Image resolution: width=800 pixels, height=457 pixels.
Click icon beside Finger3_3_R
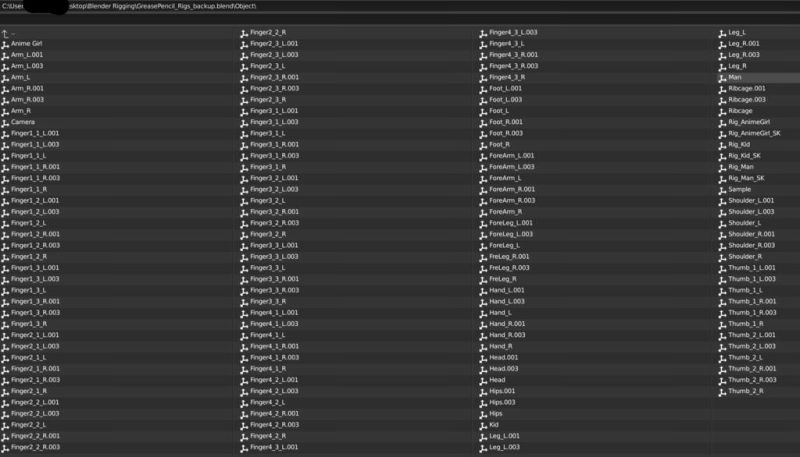click(244, 302)
